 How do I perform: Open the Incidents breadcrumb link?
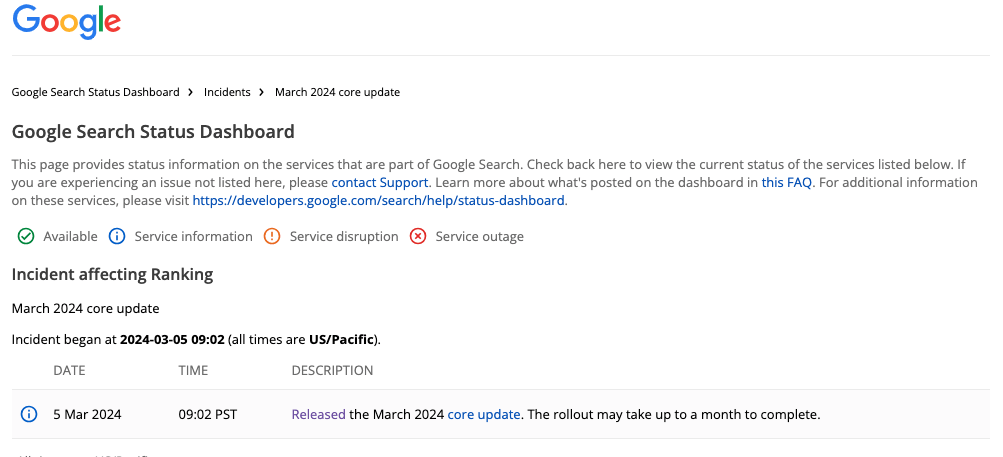[227, 92]
